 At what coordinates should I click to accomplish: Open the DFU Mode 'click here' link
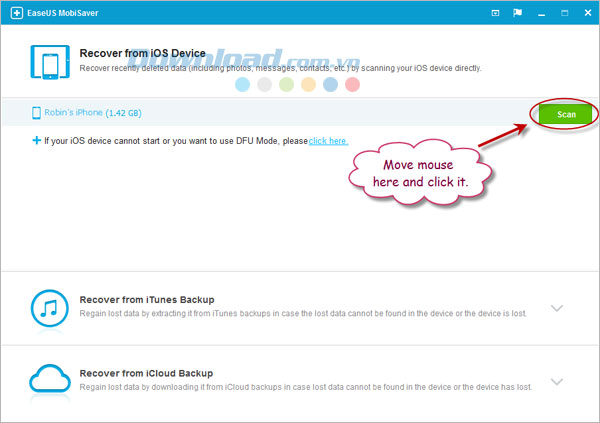328,141
